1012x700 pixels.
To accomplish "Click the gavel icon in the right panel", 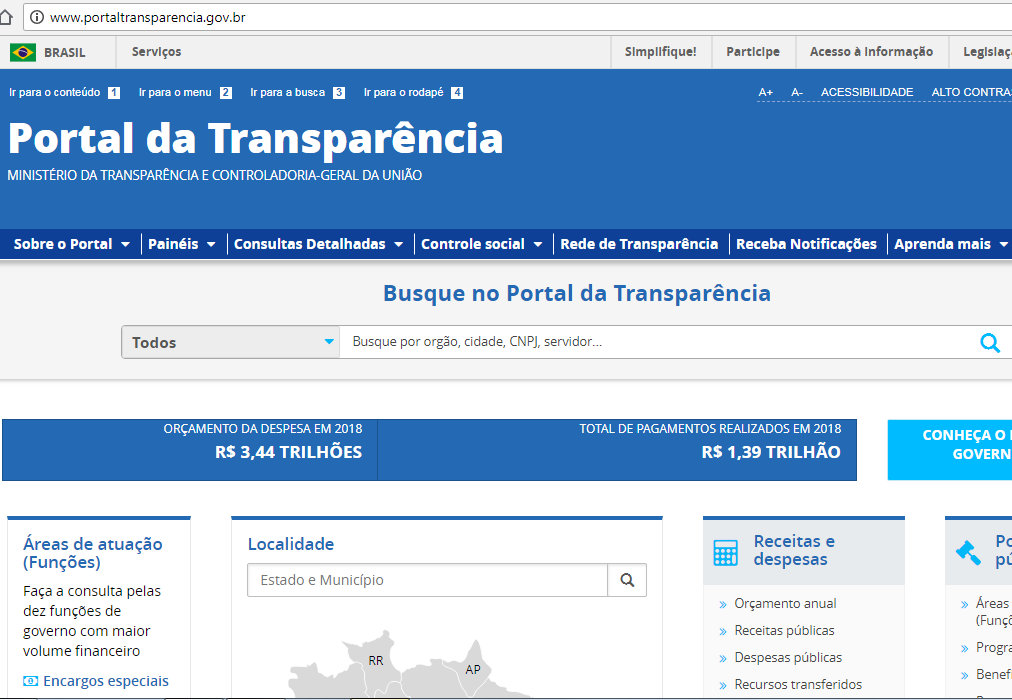I will point(968,552).
